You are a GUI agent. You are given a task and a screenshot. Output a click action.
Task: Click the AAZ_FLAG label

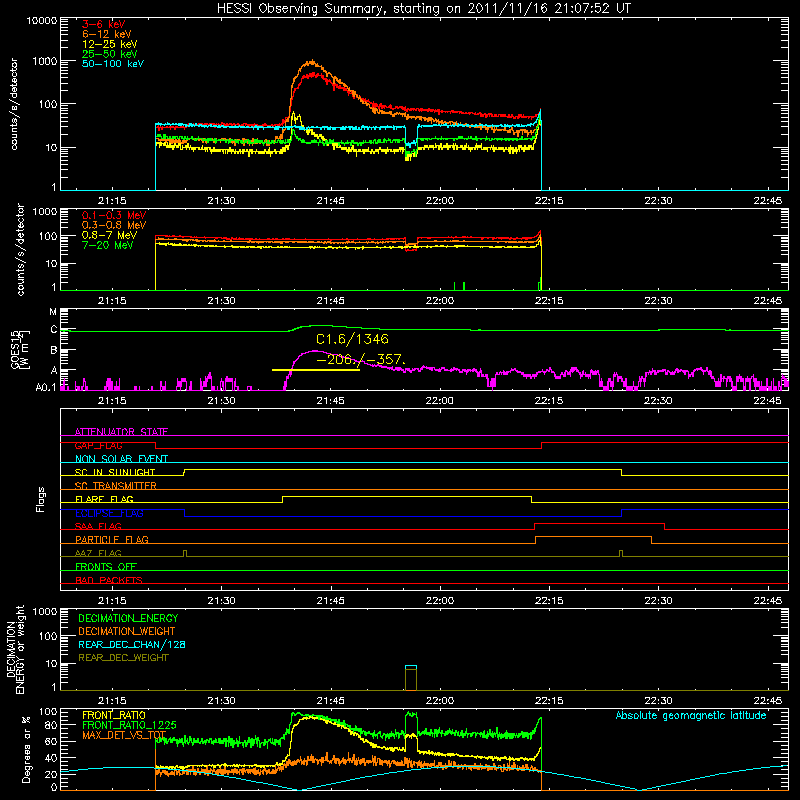point(98,553)
